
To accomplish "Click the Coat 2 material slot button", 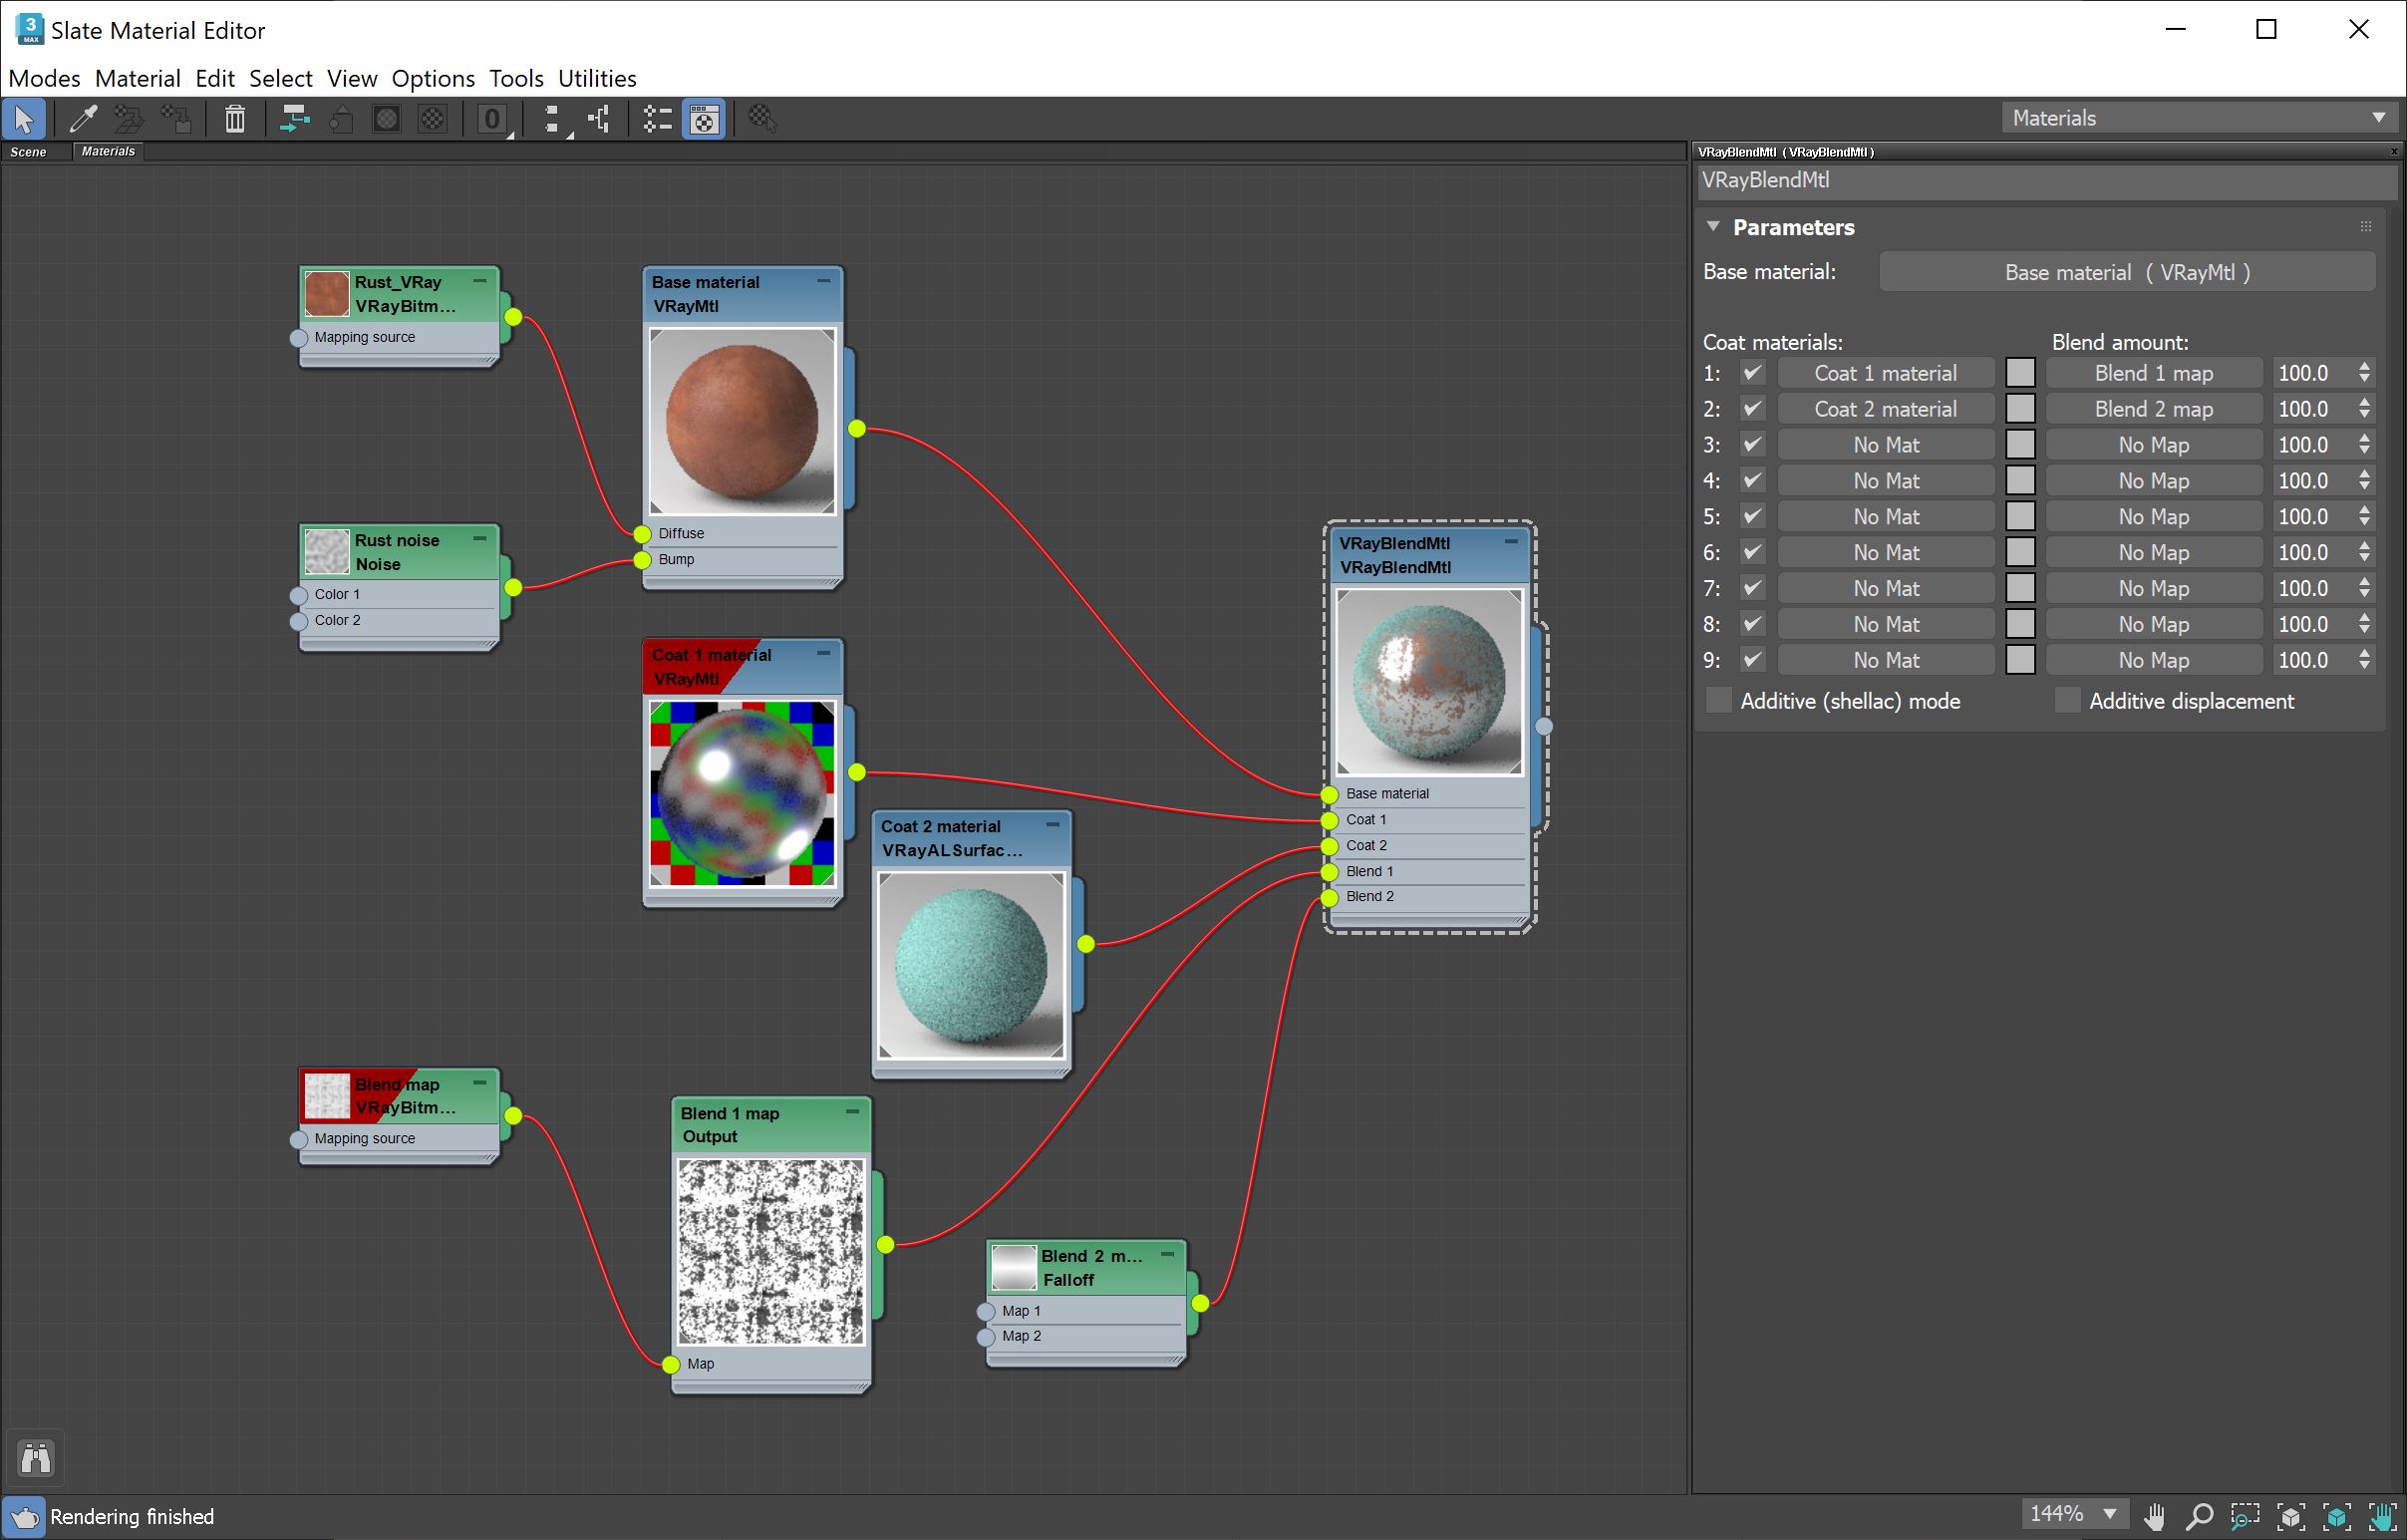I will [1886, 408].
